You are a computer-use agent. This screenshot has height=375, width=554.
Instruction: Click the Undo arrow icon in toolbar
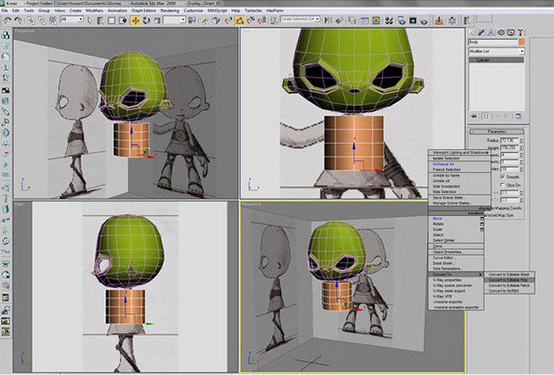coord(7,20)
